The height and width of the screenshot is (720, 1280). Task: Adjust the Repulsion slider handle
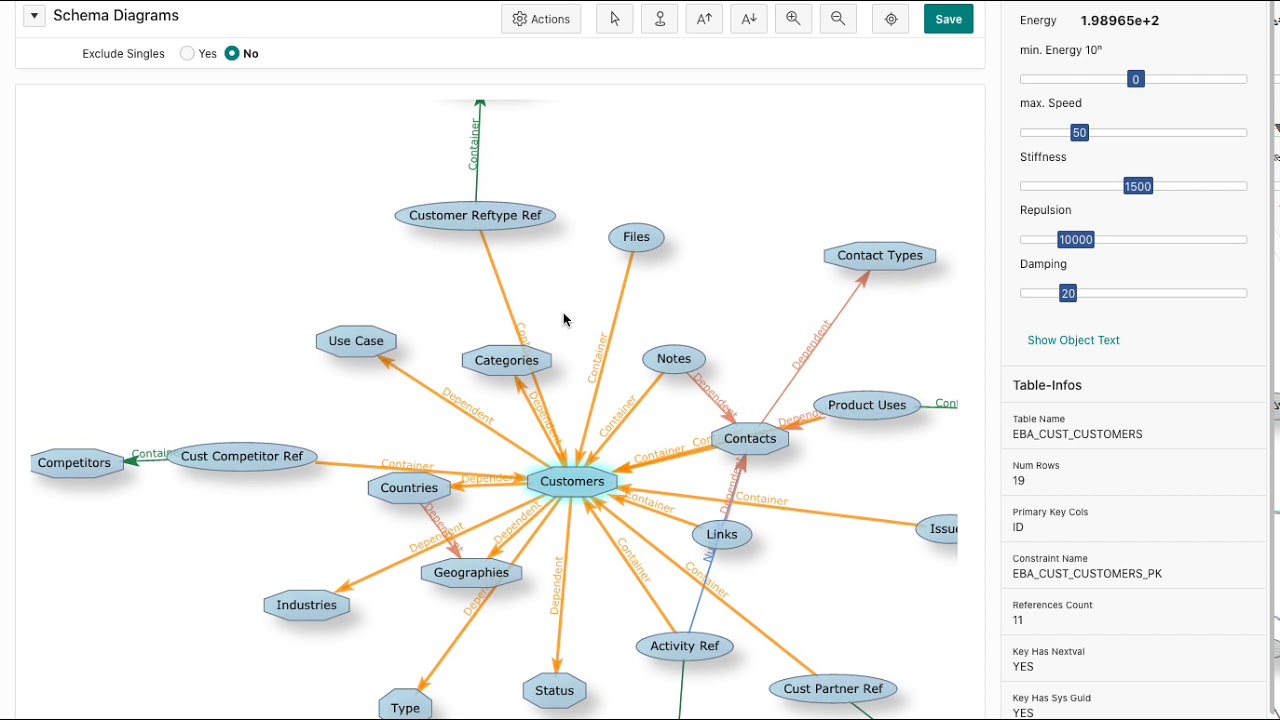pyautogui.click(x=1076, y=240)
